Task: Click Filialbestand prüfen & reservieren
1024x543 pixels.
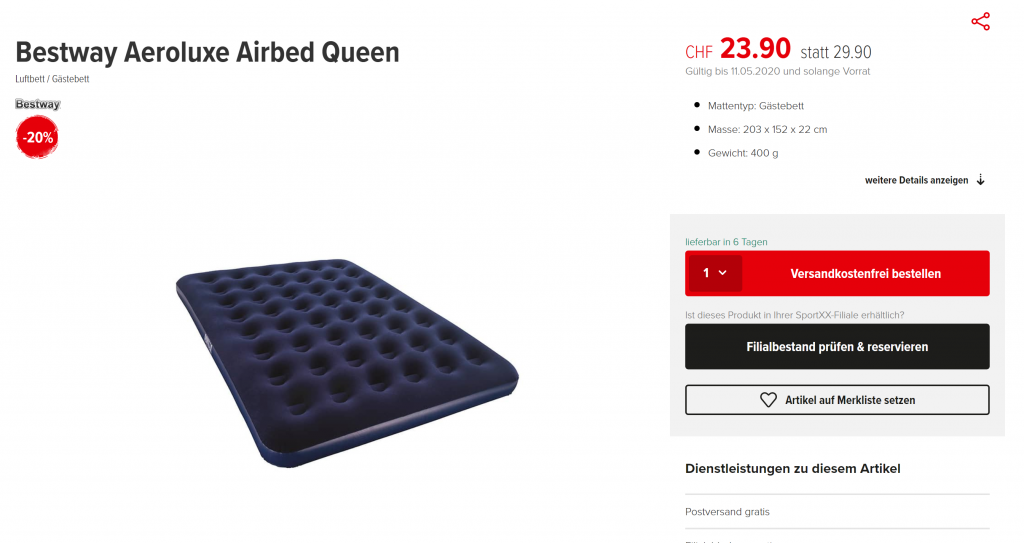Action: click(x=837, y=347)
